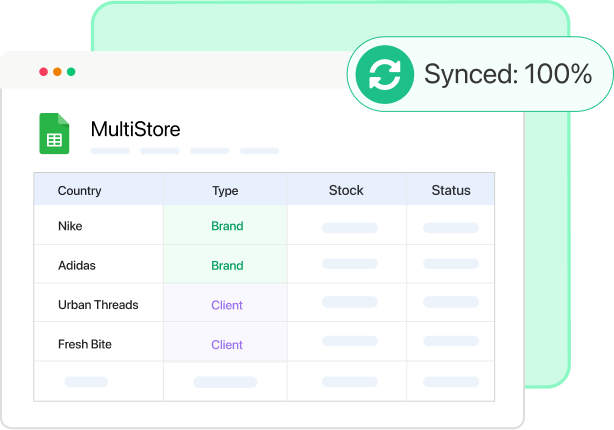Click the Stock column header
This screenshot has height=430, width=614.
tap(347, 190)
